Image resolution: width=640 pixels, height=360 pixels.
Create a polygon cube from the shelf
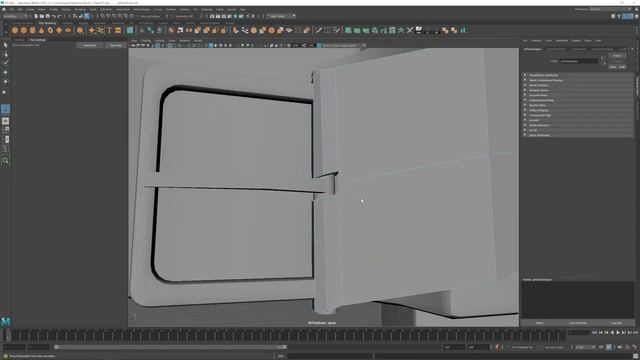point(24,30)
